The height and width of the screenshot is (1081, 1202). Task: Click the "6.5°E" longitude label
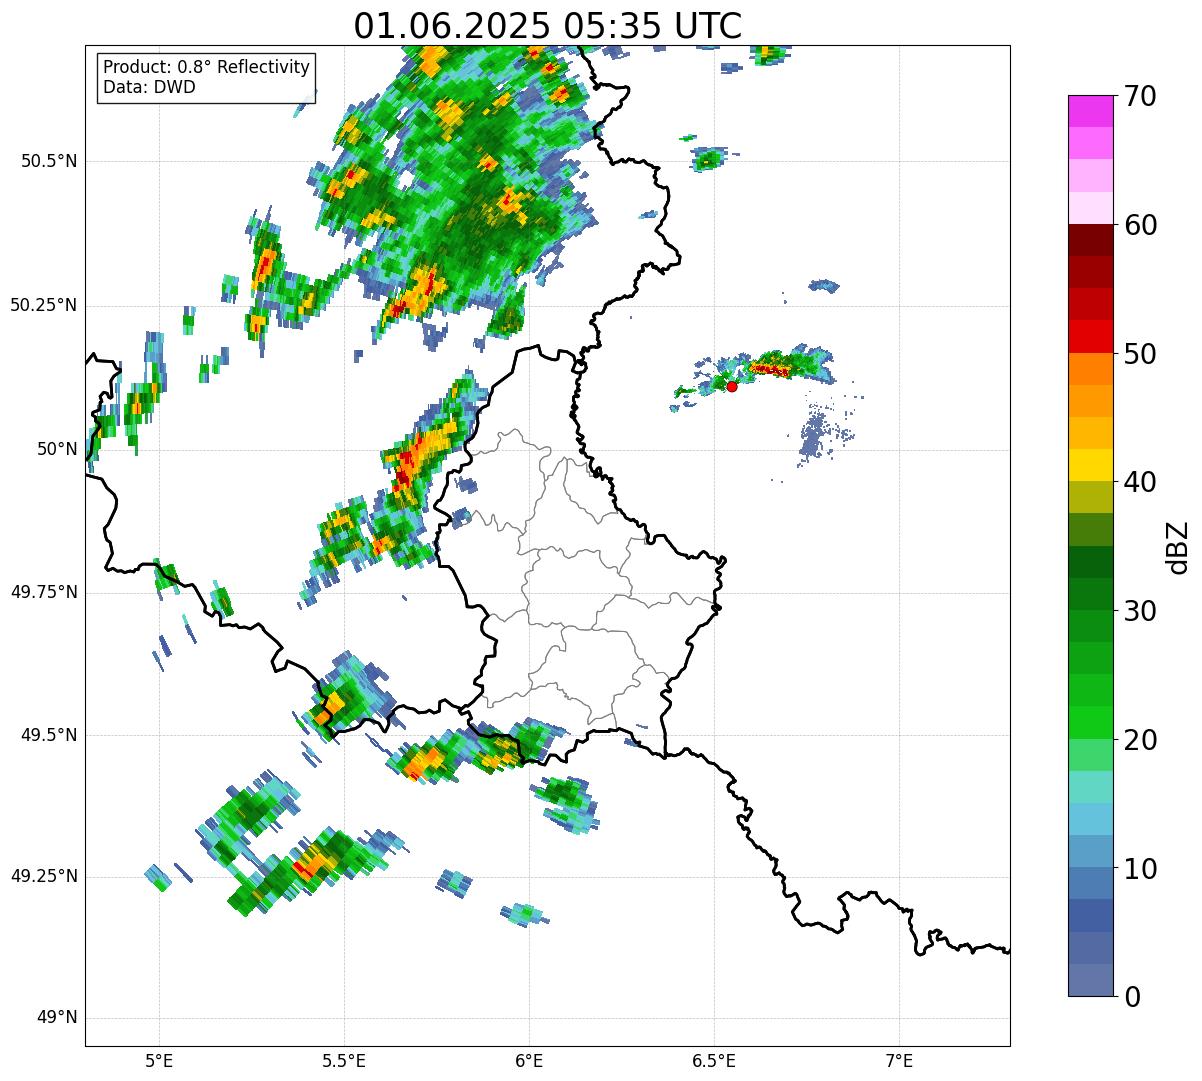tap(714, 1060)
